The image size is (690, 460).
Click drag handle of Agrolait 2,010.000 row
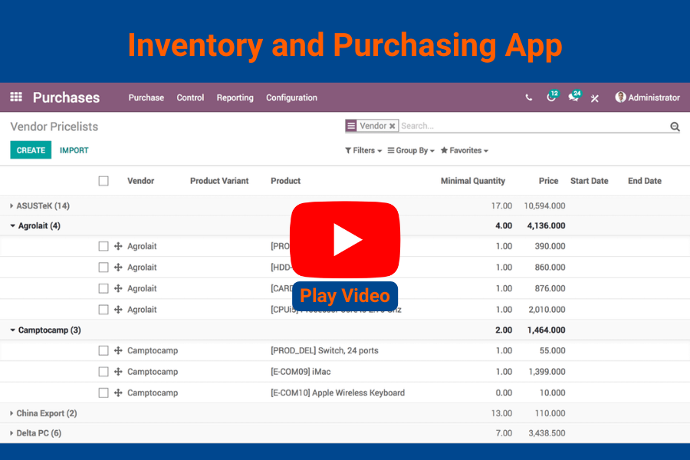click(x=118, y=309)
